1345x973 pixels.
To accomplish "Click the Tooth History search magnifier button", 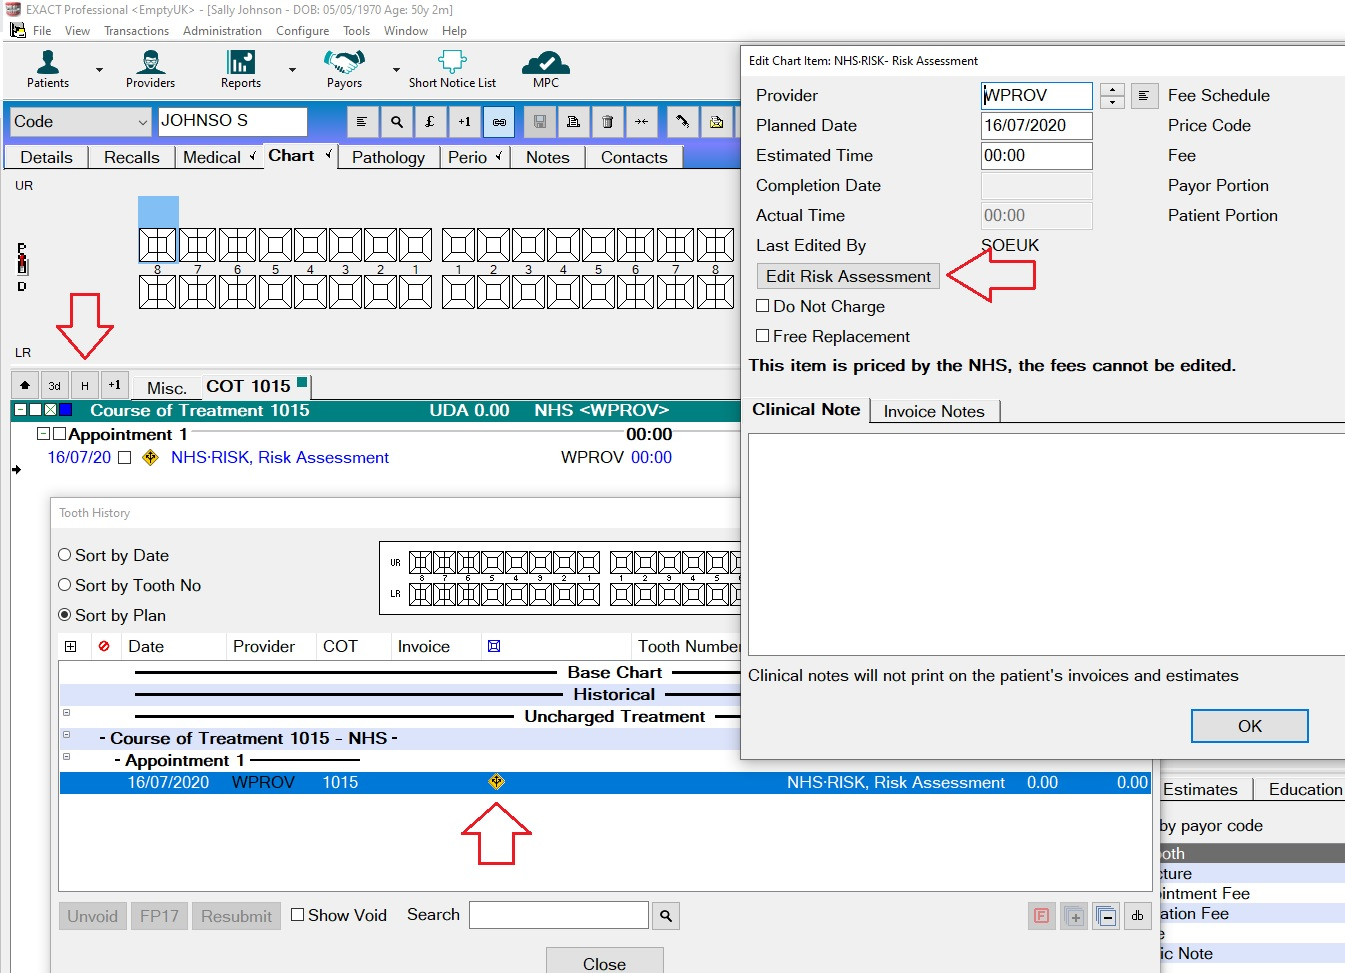I will pos(666,915).
